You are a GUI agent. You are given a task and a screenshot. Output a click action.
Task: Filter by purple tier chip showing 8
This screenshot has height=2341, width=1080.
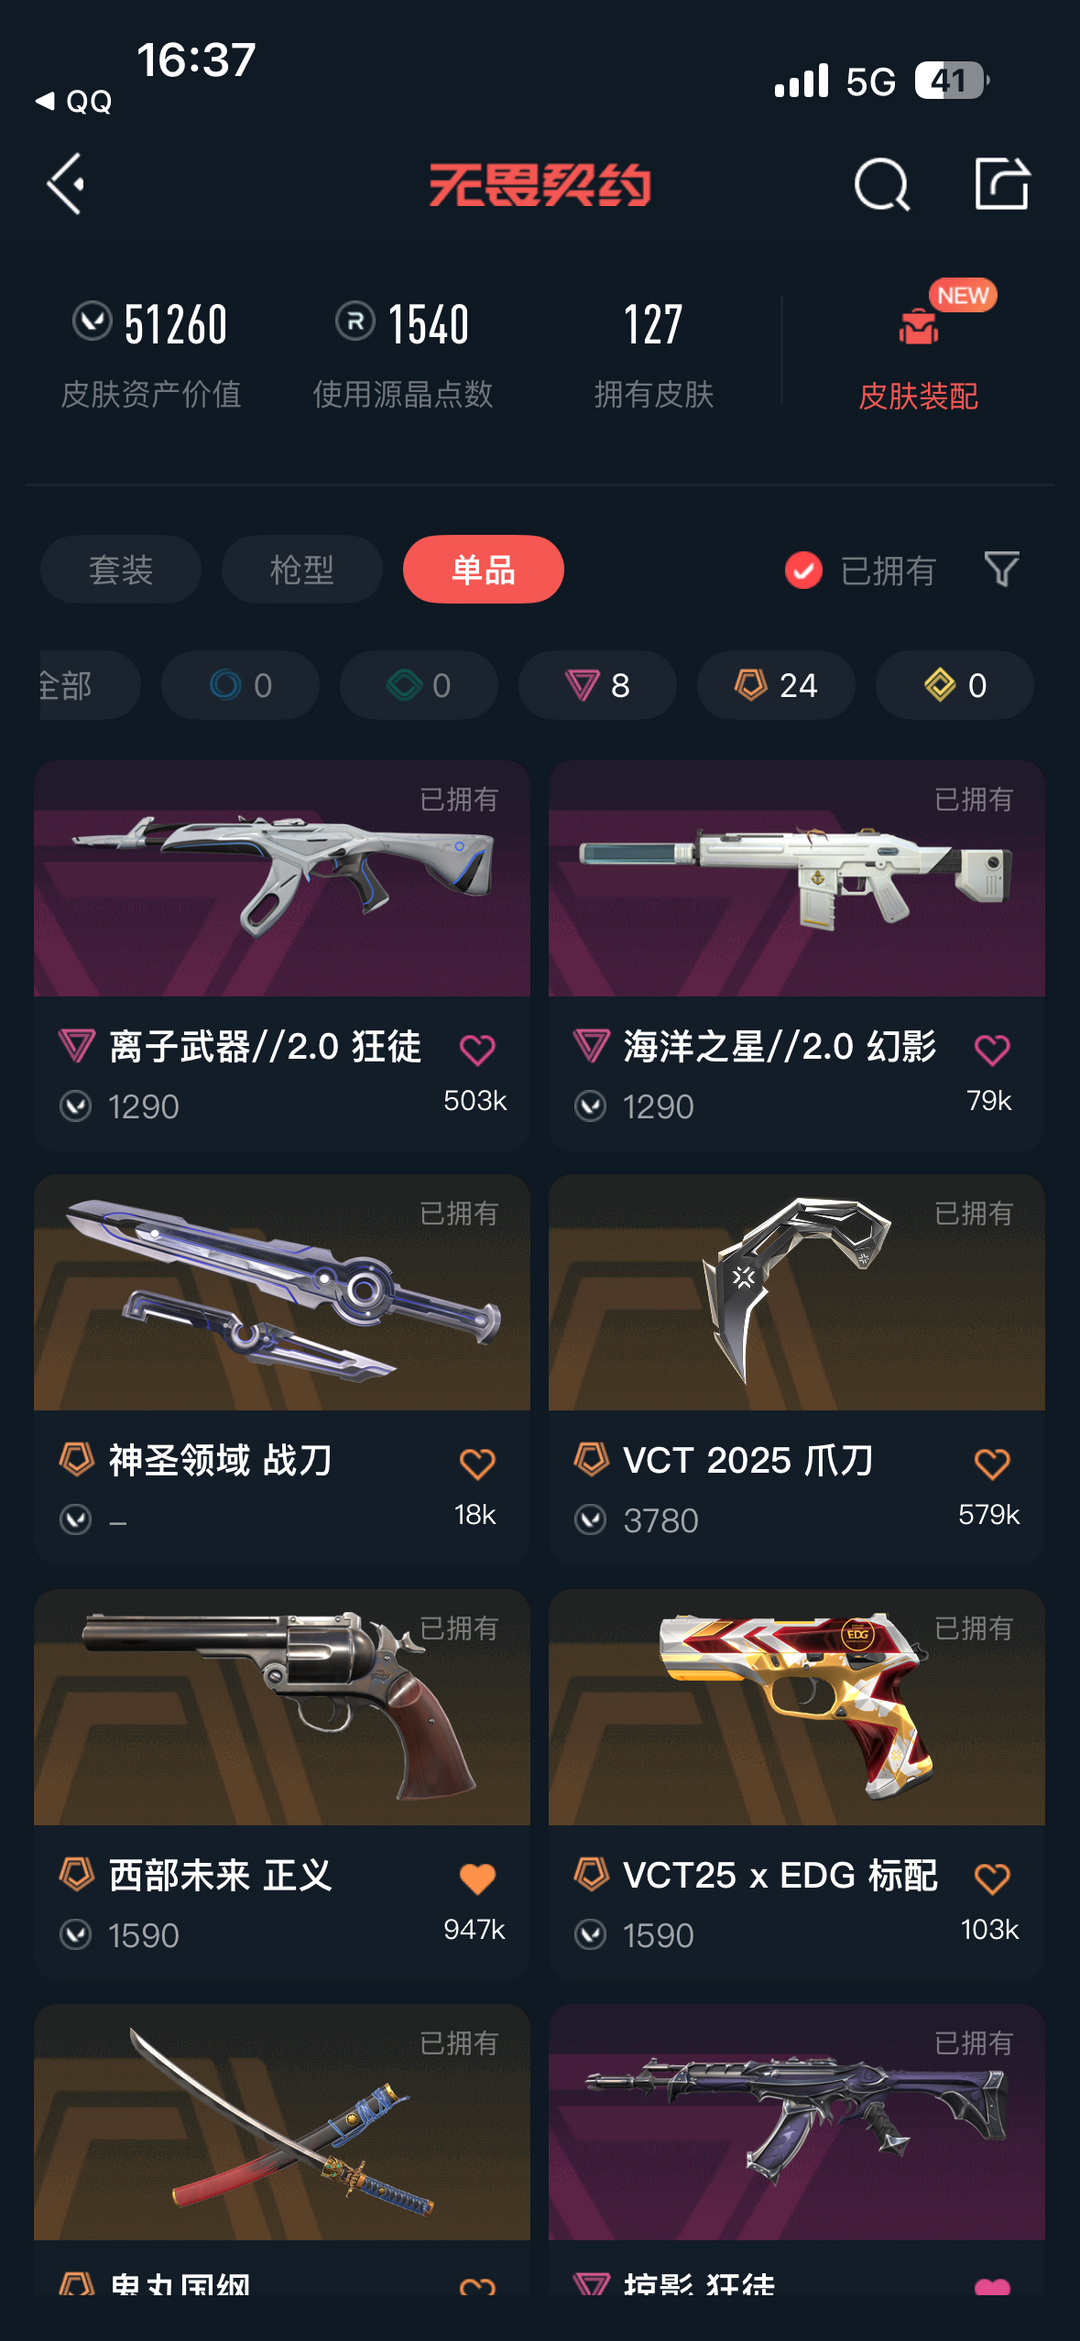[x=597, y=685]
